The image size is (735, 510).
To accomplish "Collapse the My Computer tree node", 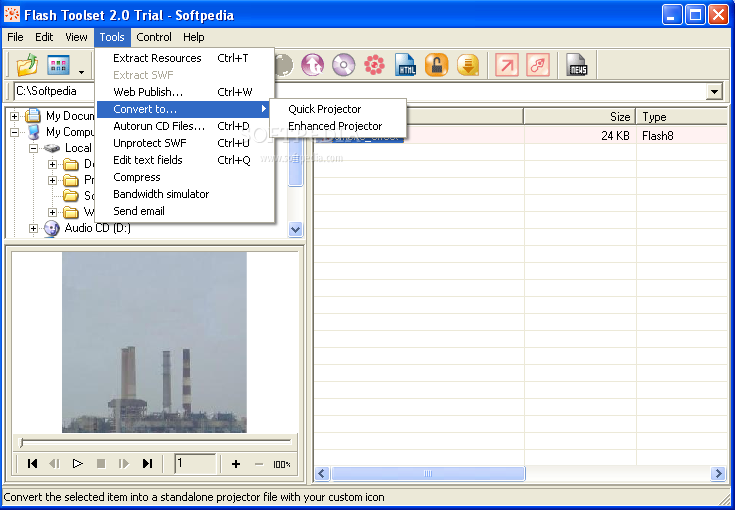I will [15, 132].
